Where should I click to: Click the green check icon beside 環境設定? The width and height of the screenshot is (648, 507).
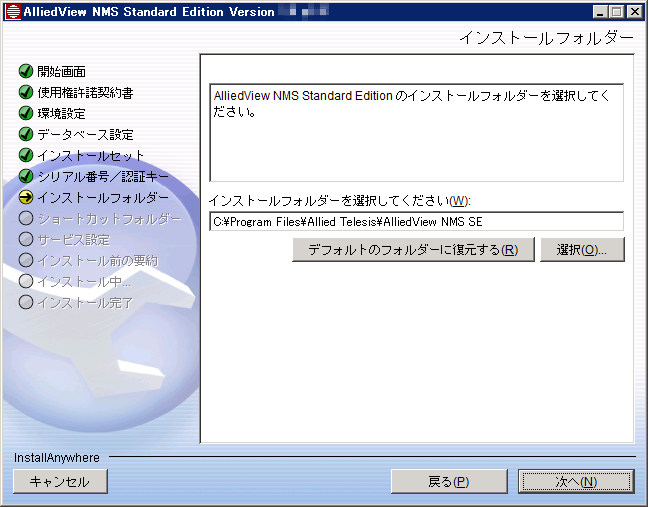pos(26,113)
